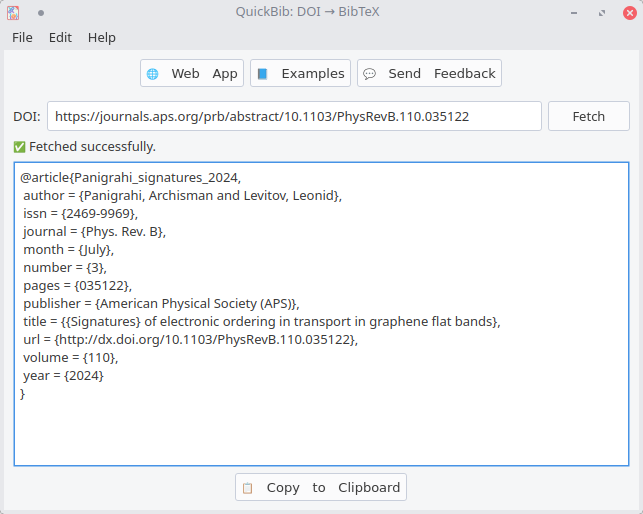Screen dimensions: 643x514
Task: Open the File menu
Action: point(22,38)
